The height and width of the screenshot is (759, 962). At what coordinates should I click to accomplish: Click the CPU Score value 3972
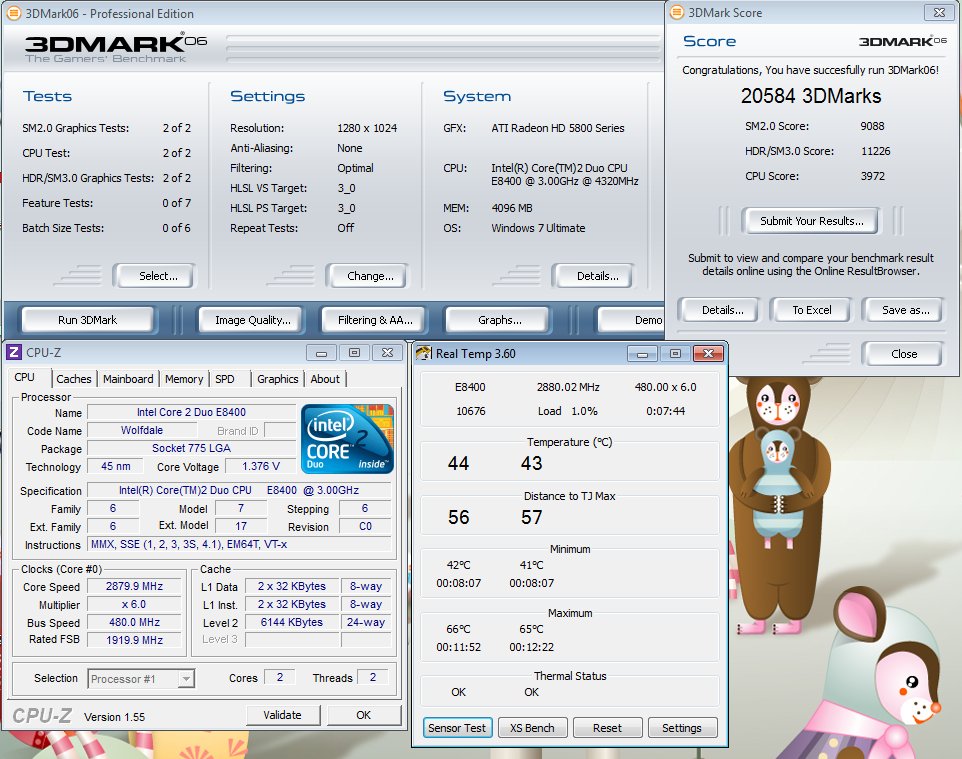pos(872,176)
